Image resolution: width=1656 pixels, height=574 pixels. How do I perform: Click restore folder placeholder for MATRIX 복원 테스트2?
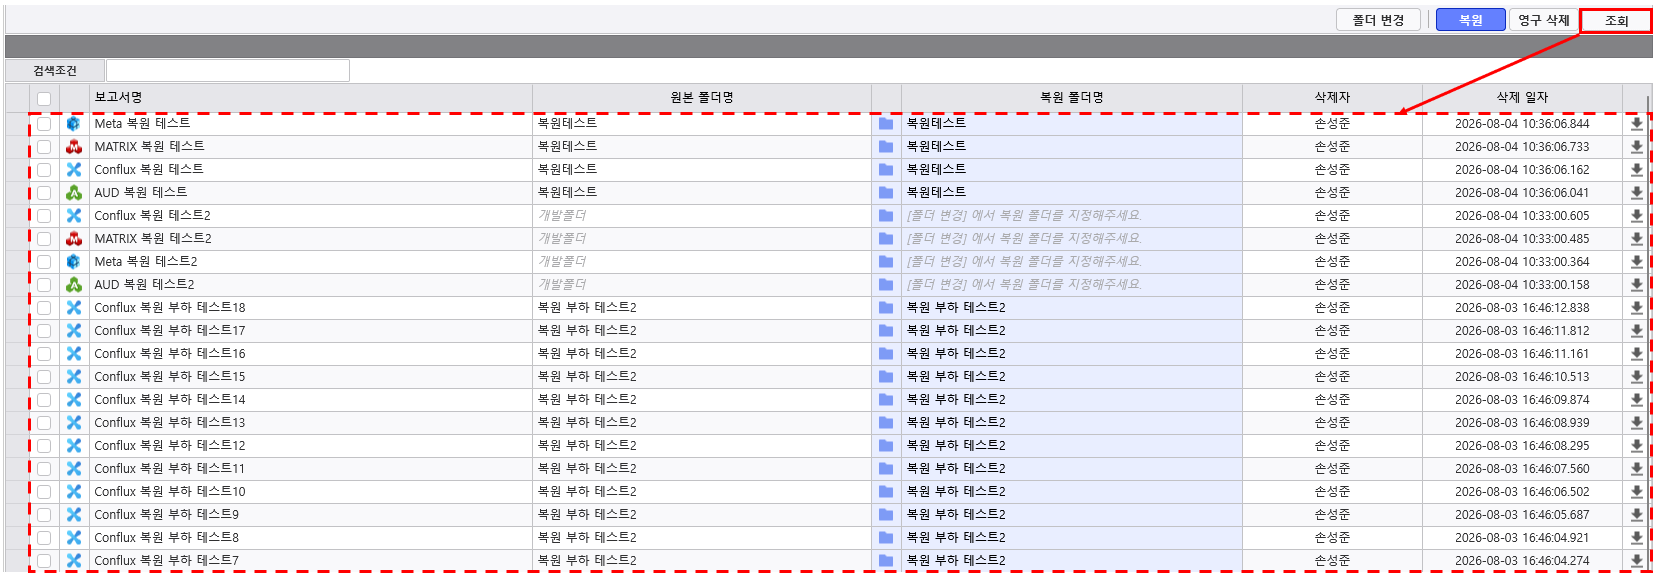(1024, 239)
